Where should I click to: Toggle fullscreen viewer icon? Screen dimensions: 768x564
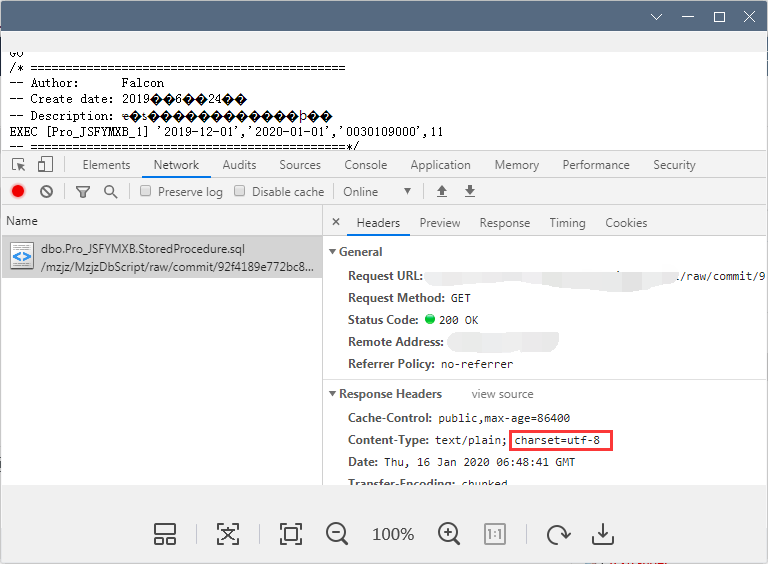pyautogui.click(x=291, y=534)
